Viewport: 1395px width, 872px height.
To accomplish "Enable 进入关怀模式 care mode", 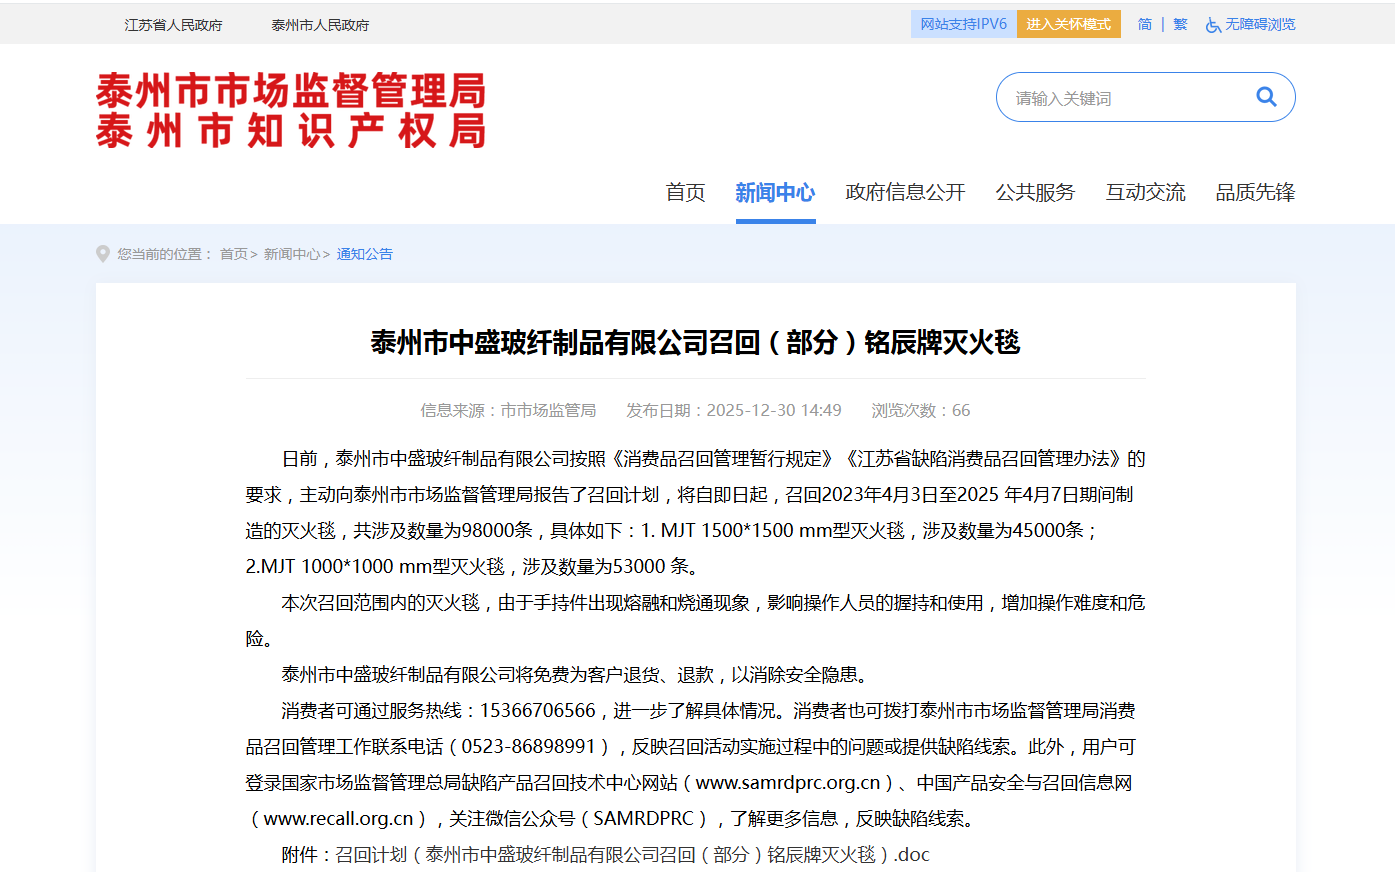I will tap(1068, 24).
